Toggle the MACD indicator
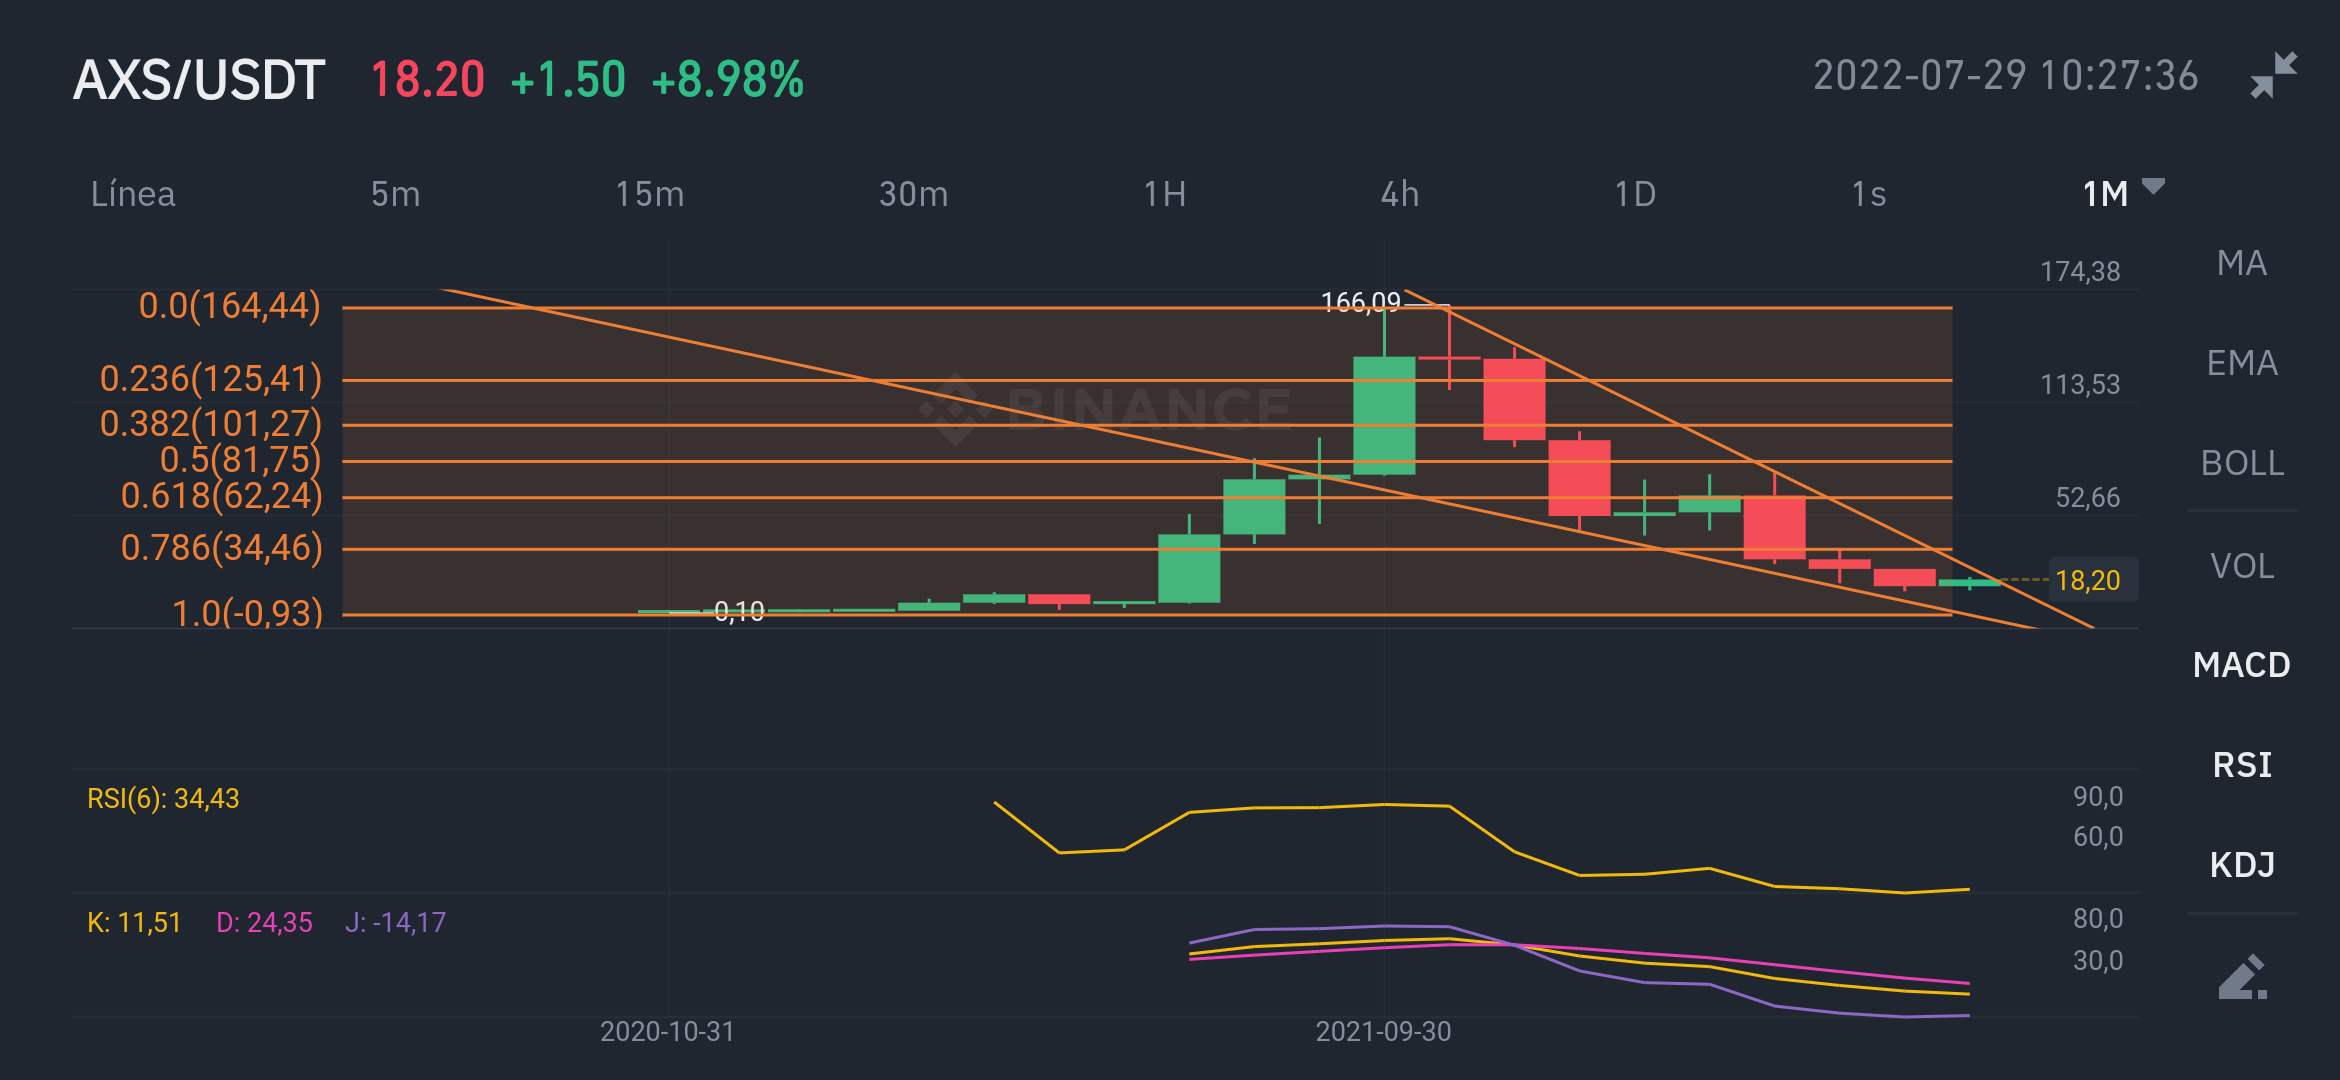The image size is (2340, 1080). click(x=2241, y=665)
